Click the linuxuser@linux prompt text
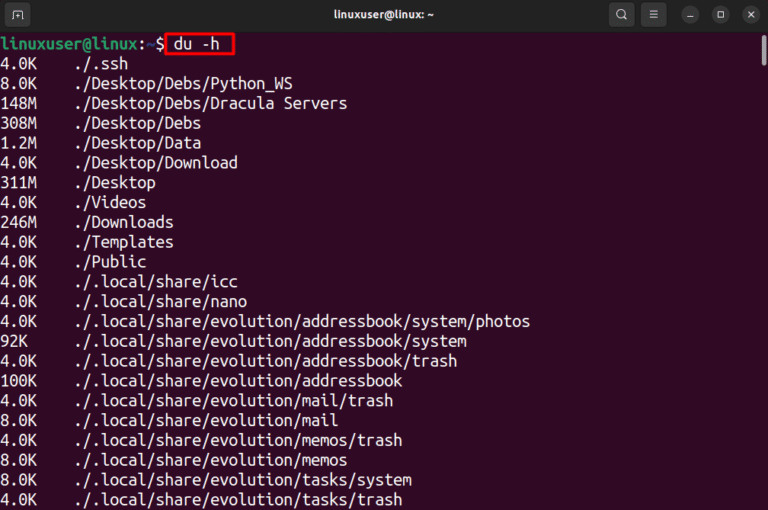Screen dimensions: 768x510 [69, 44]
